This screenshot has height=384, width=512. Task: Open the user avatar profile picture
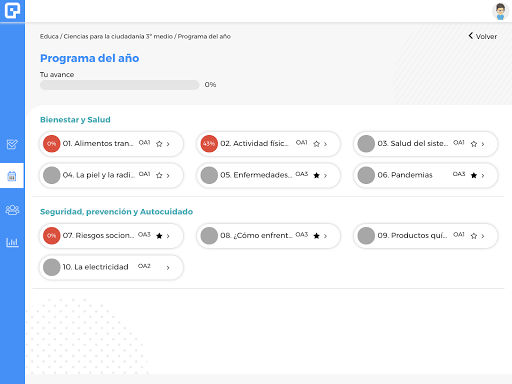[x=500, y=11]
